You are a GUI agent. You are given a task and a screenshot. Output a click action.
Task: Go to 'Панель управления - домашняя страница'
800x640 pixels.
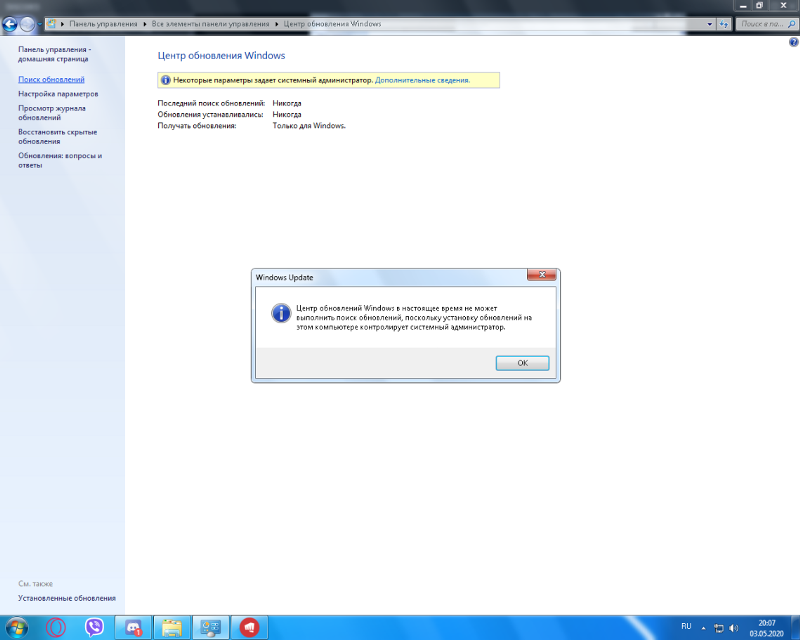[x=55, y=54]
